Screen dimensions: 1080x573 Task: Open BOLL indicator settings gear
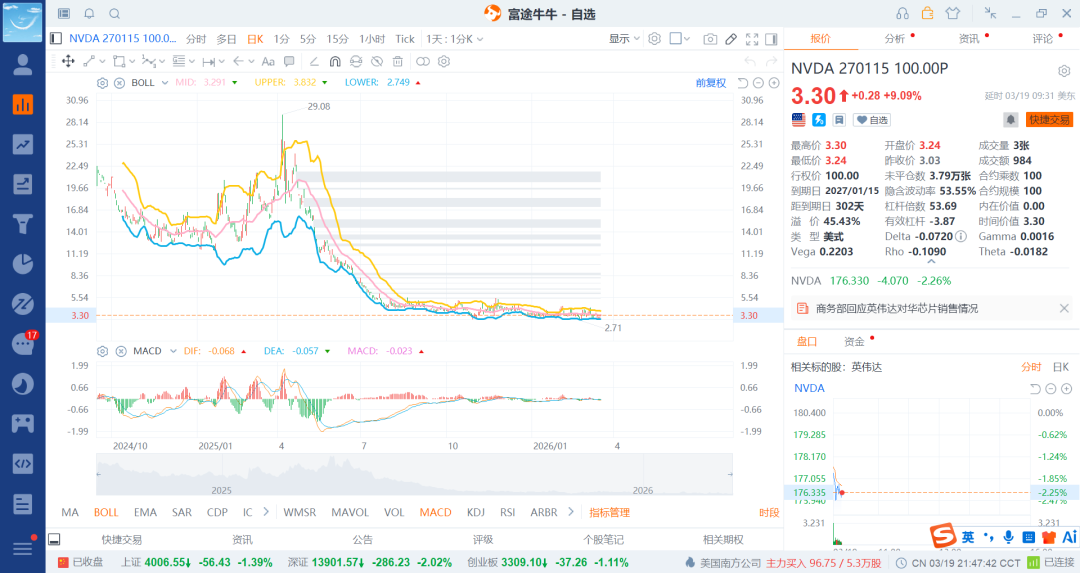(103, 83)
